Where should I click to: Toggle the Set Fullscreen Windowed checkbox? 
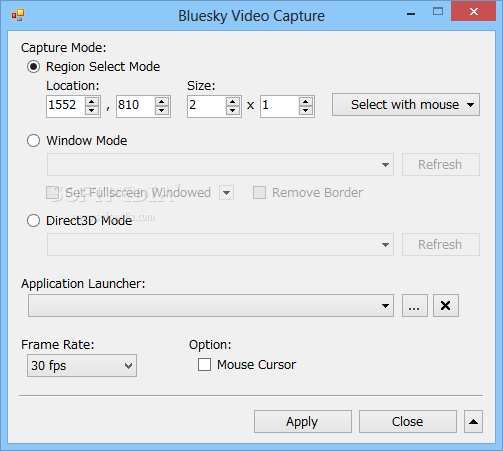[53, 193]
